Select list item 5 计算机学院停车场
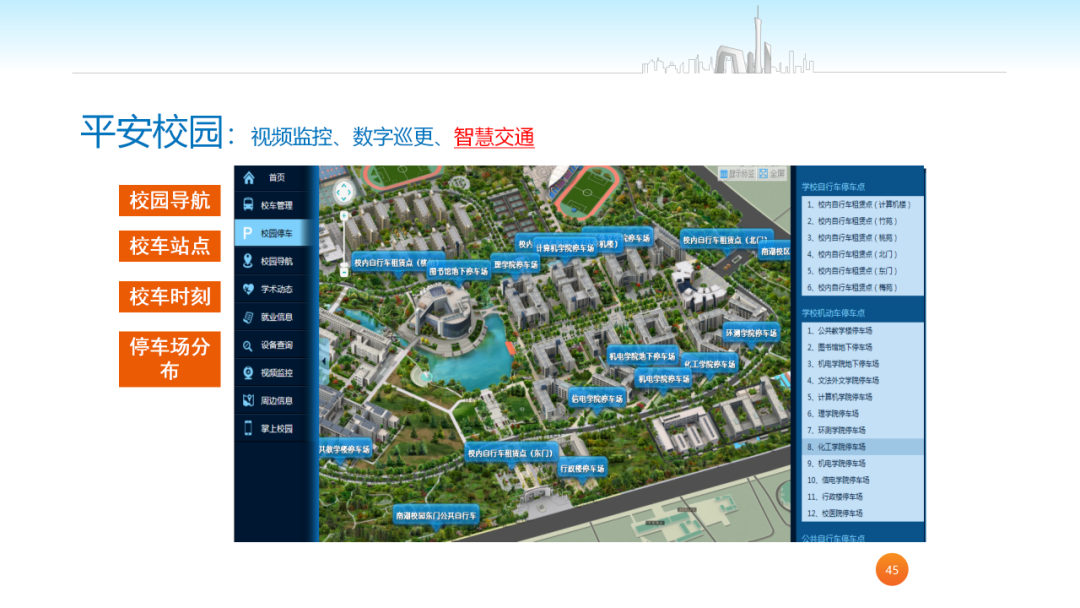Viewport: 1080px width, 608px height. click(862, 397)
